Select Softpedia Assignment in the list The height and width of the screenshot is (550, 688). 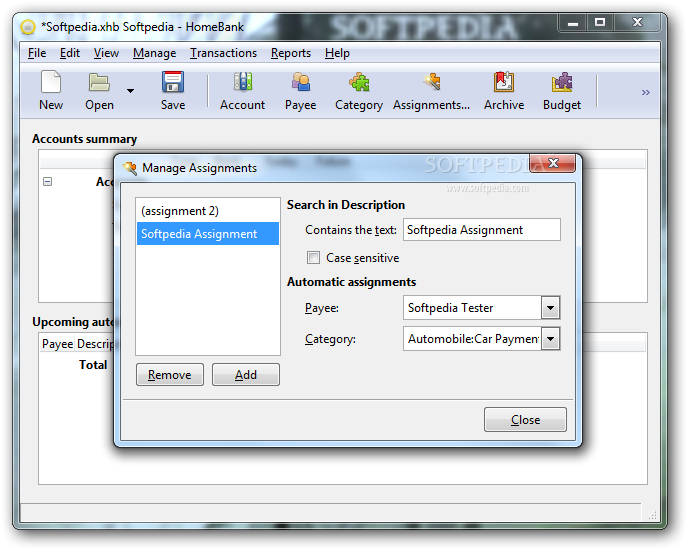[208, 234]
